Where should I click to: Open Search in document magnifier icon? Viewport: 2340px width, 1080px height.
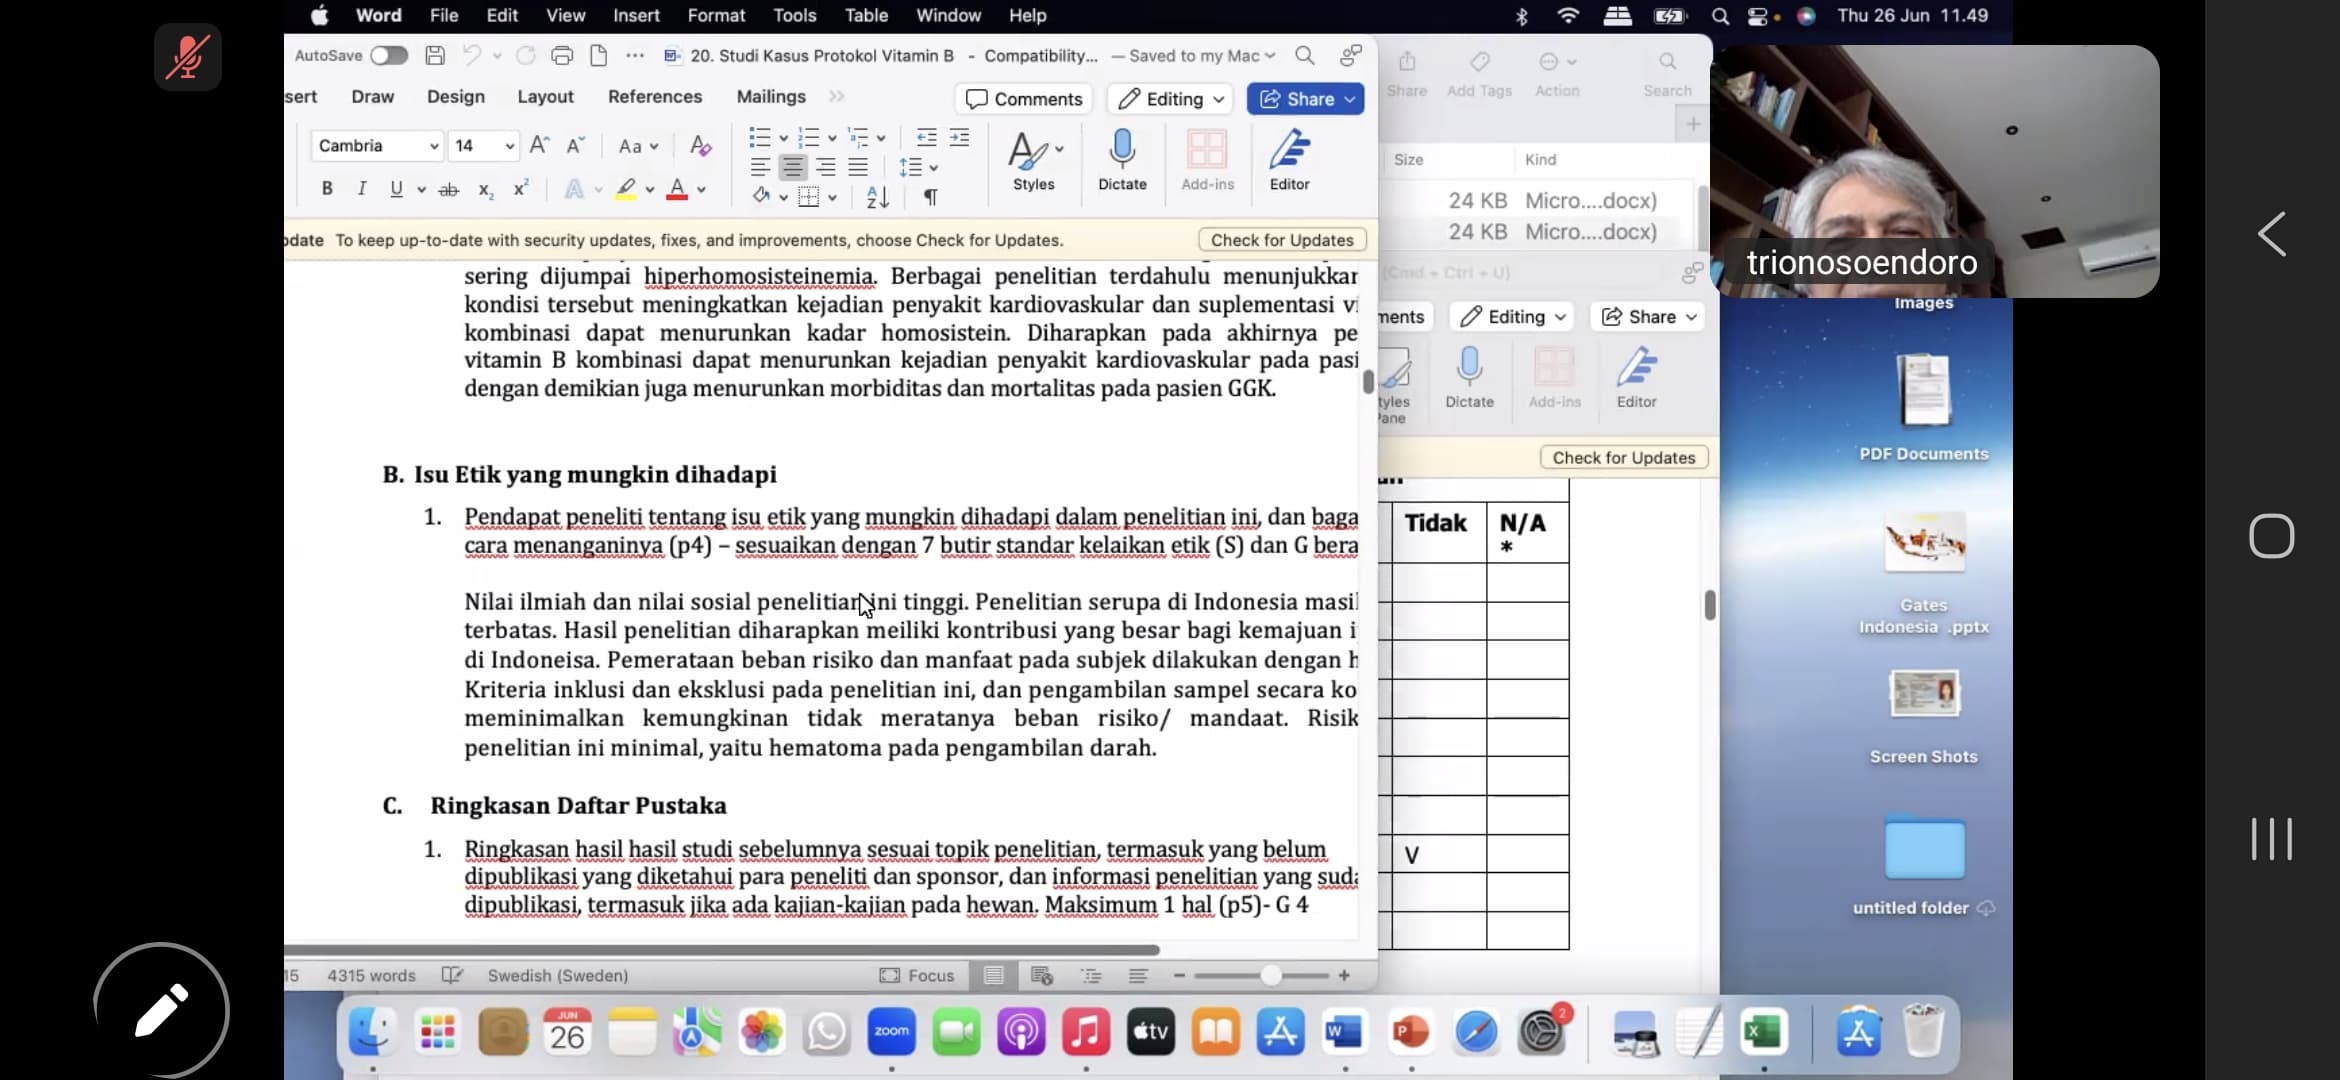pos(1305,55)
